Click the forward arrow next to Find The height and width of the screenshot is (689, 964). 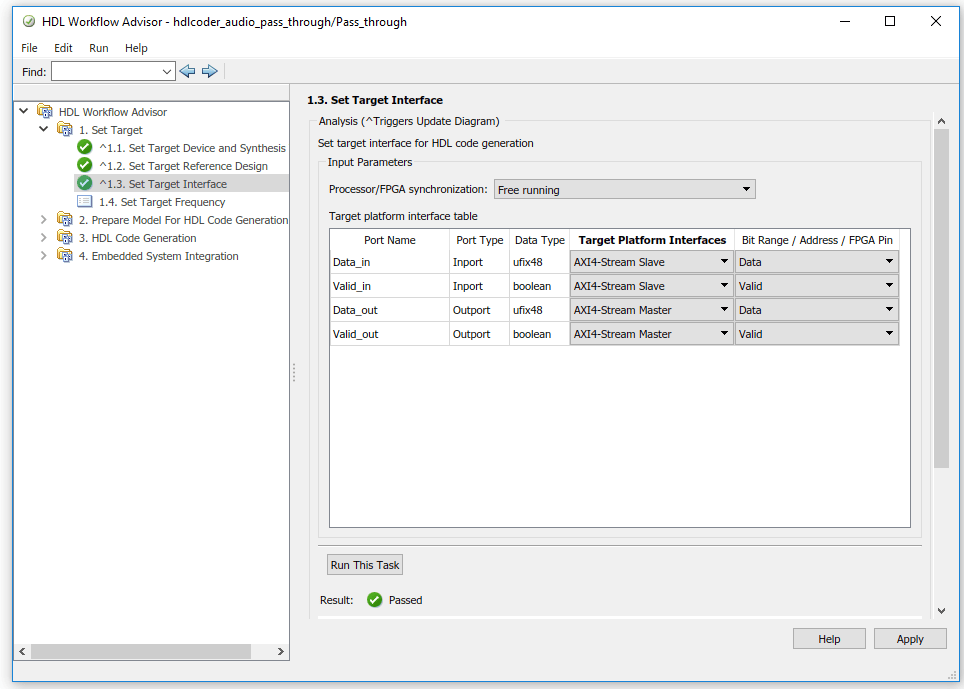point(210,71)
